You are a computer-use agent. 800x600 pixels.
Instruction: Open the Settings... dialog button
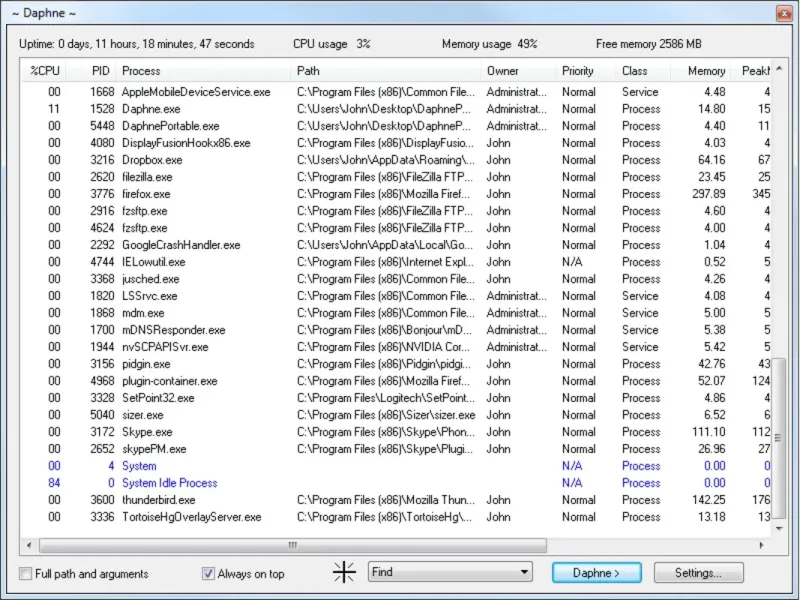pos(698,572)
